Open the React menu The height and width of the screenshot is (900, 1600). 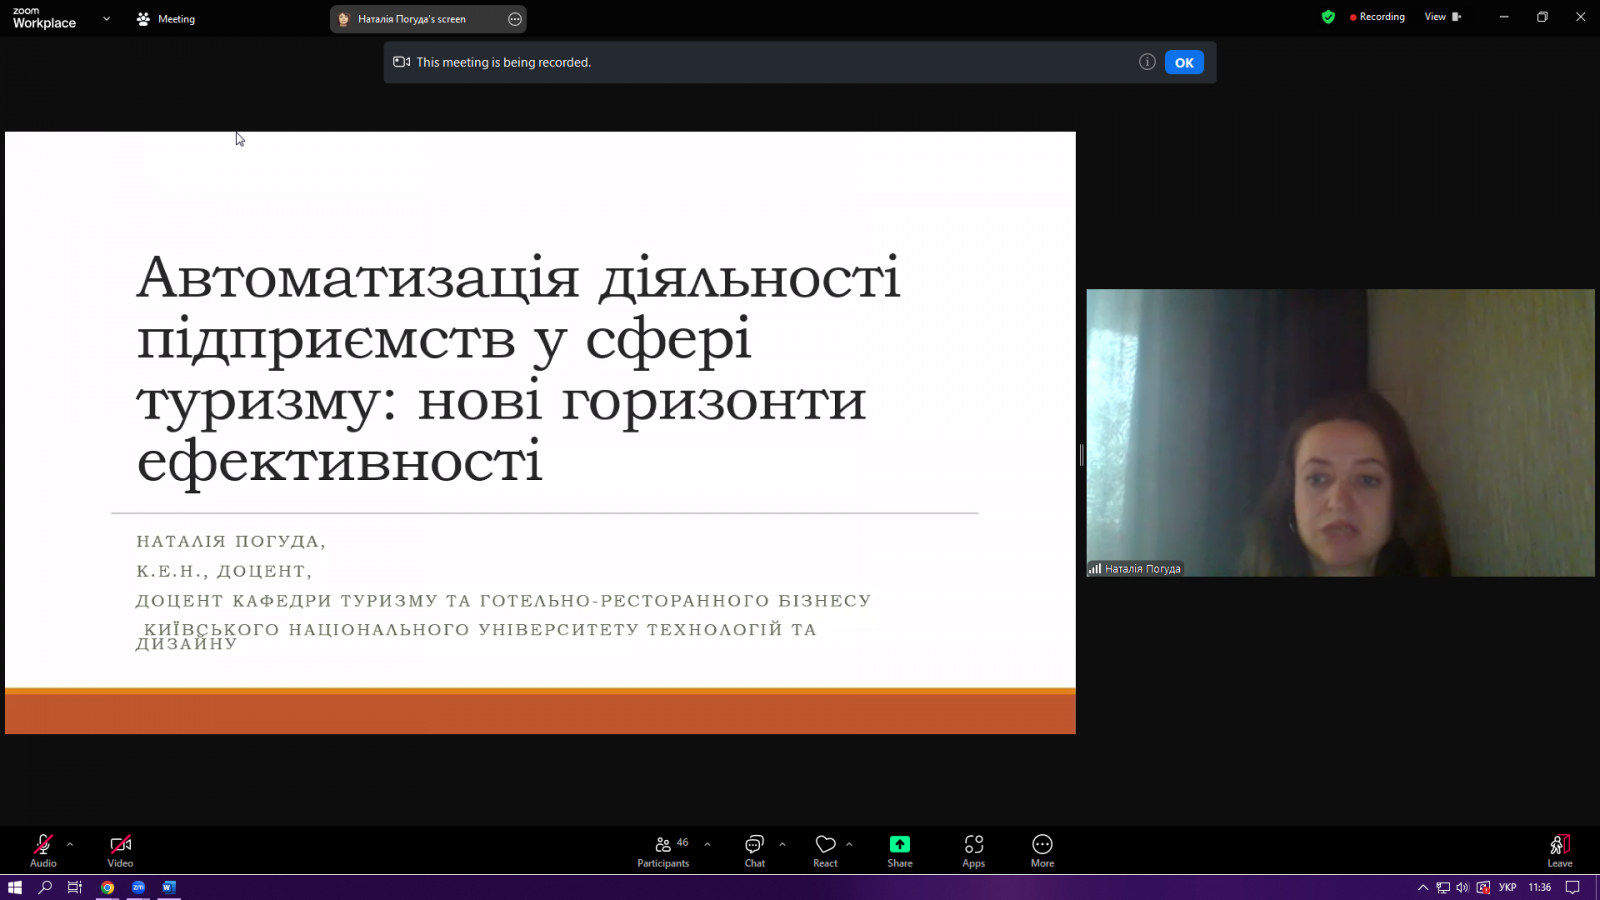click(x=825, y=850)
